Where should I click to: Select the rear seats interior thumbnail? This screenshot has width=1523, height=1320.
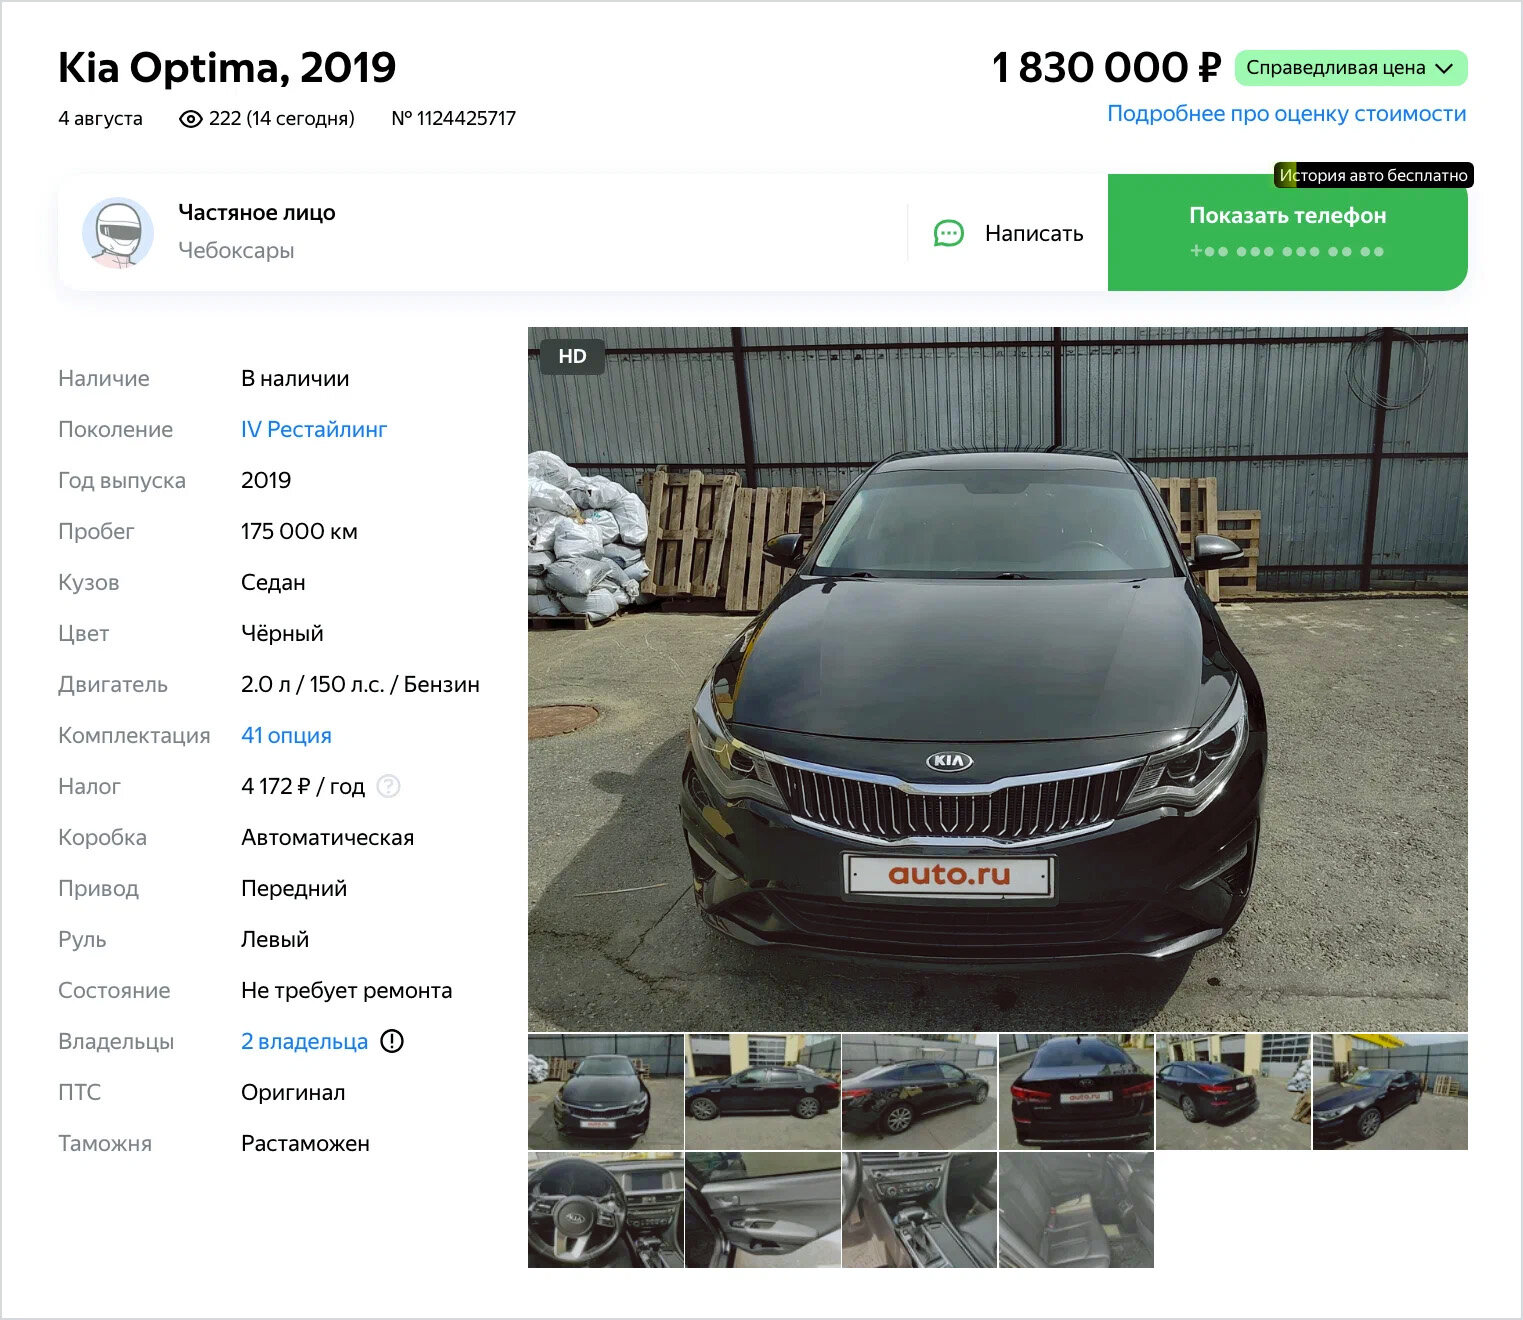(x=1076, y=1210)
